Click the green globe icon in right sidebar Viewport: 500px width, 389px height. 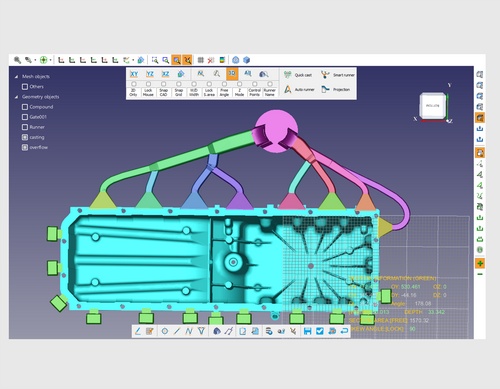[x=480, y=250]
